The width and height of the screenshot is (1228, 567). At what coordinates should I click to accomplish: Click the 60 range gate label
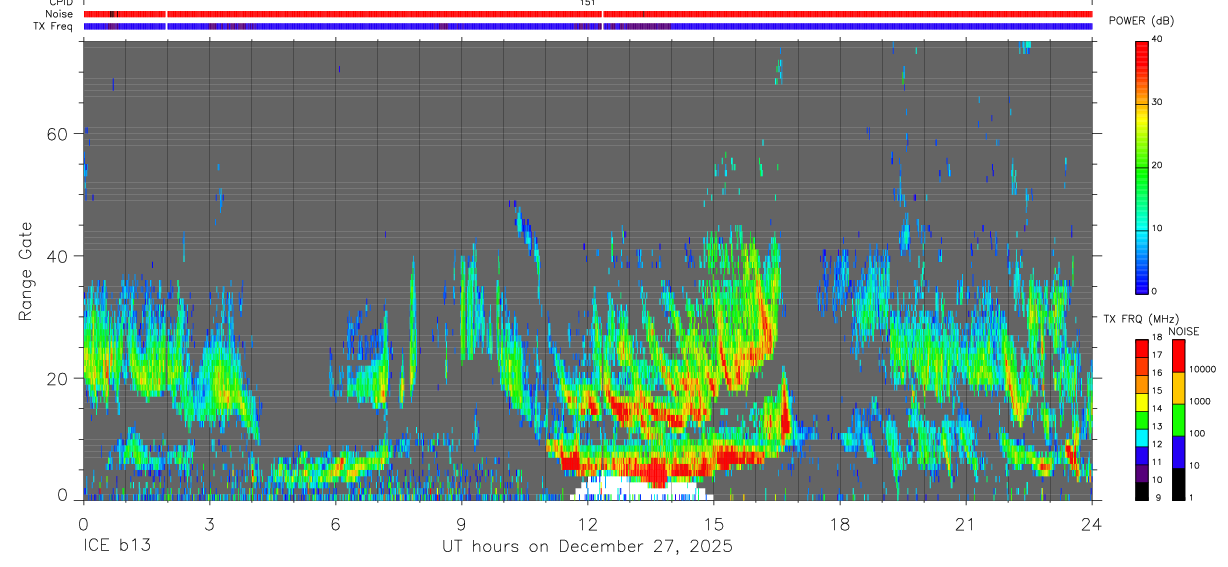click(58, 134)
